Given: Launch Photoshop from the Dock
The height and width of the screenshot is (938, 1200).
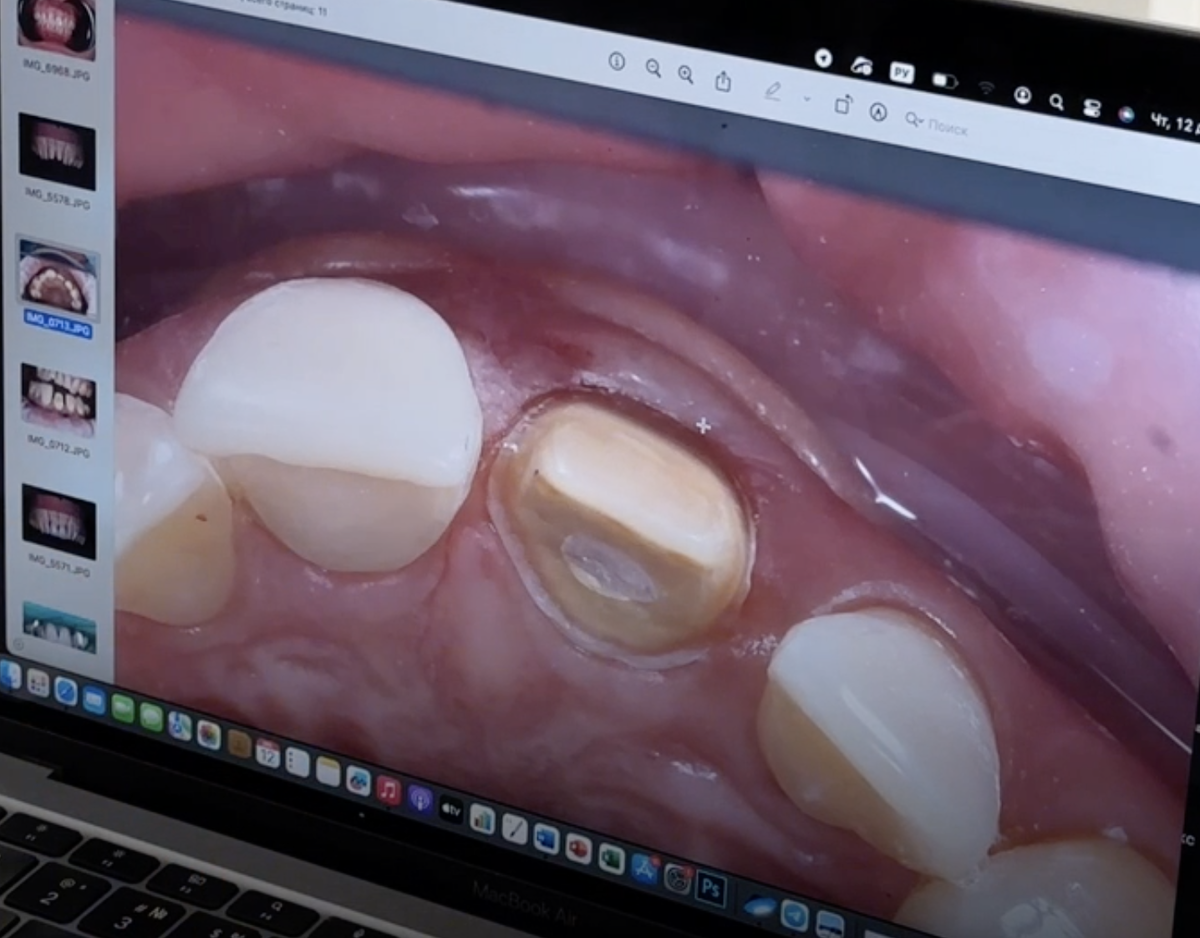Looking at the screenshot, I should (x=711, y=888).
